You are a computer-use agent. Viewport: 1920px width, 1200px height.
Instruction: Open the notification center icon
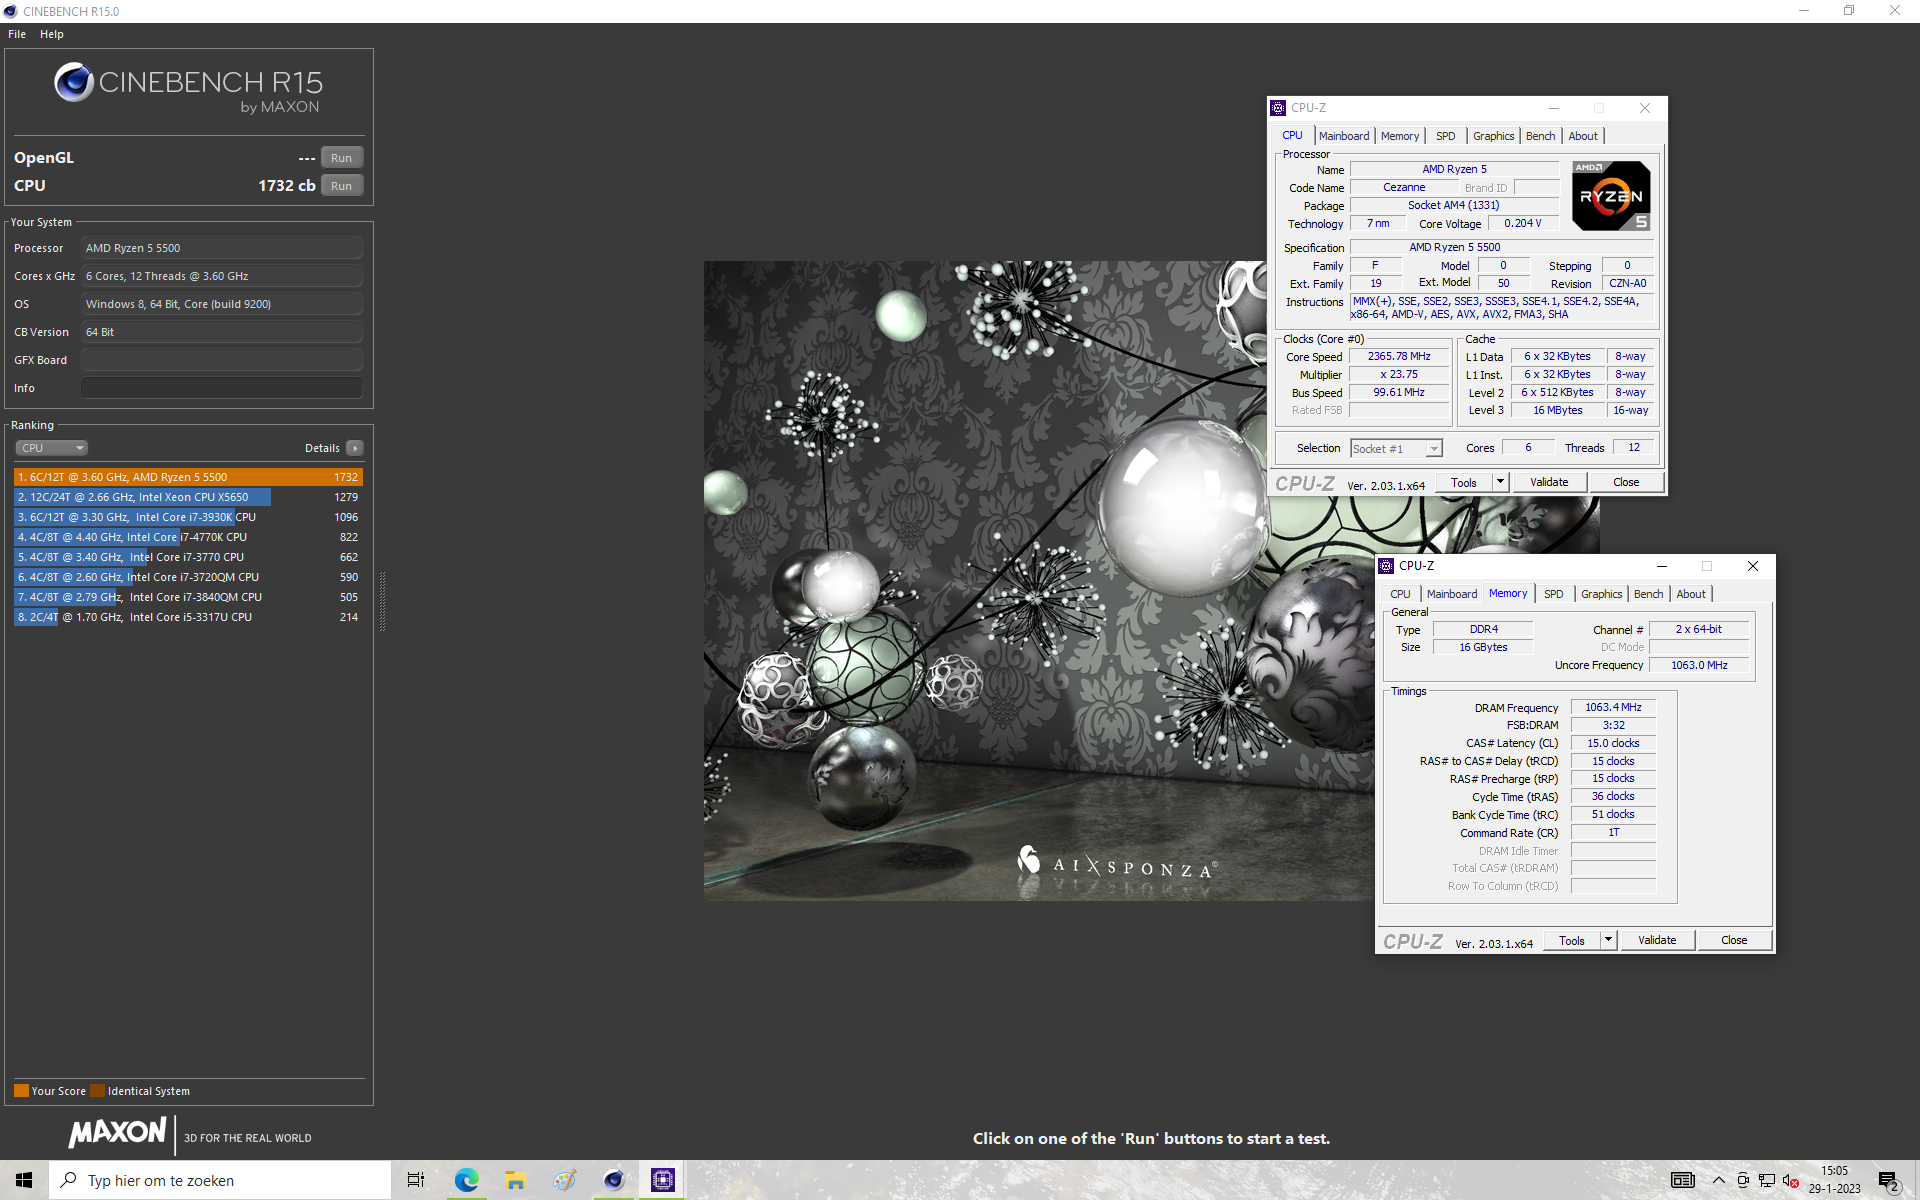coord(1888,1180)
